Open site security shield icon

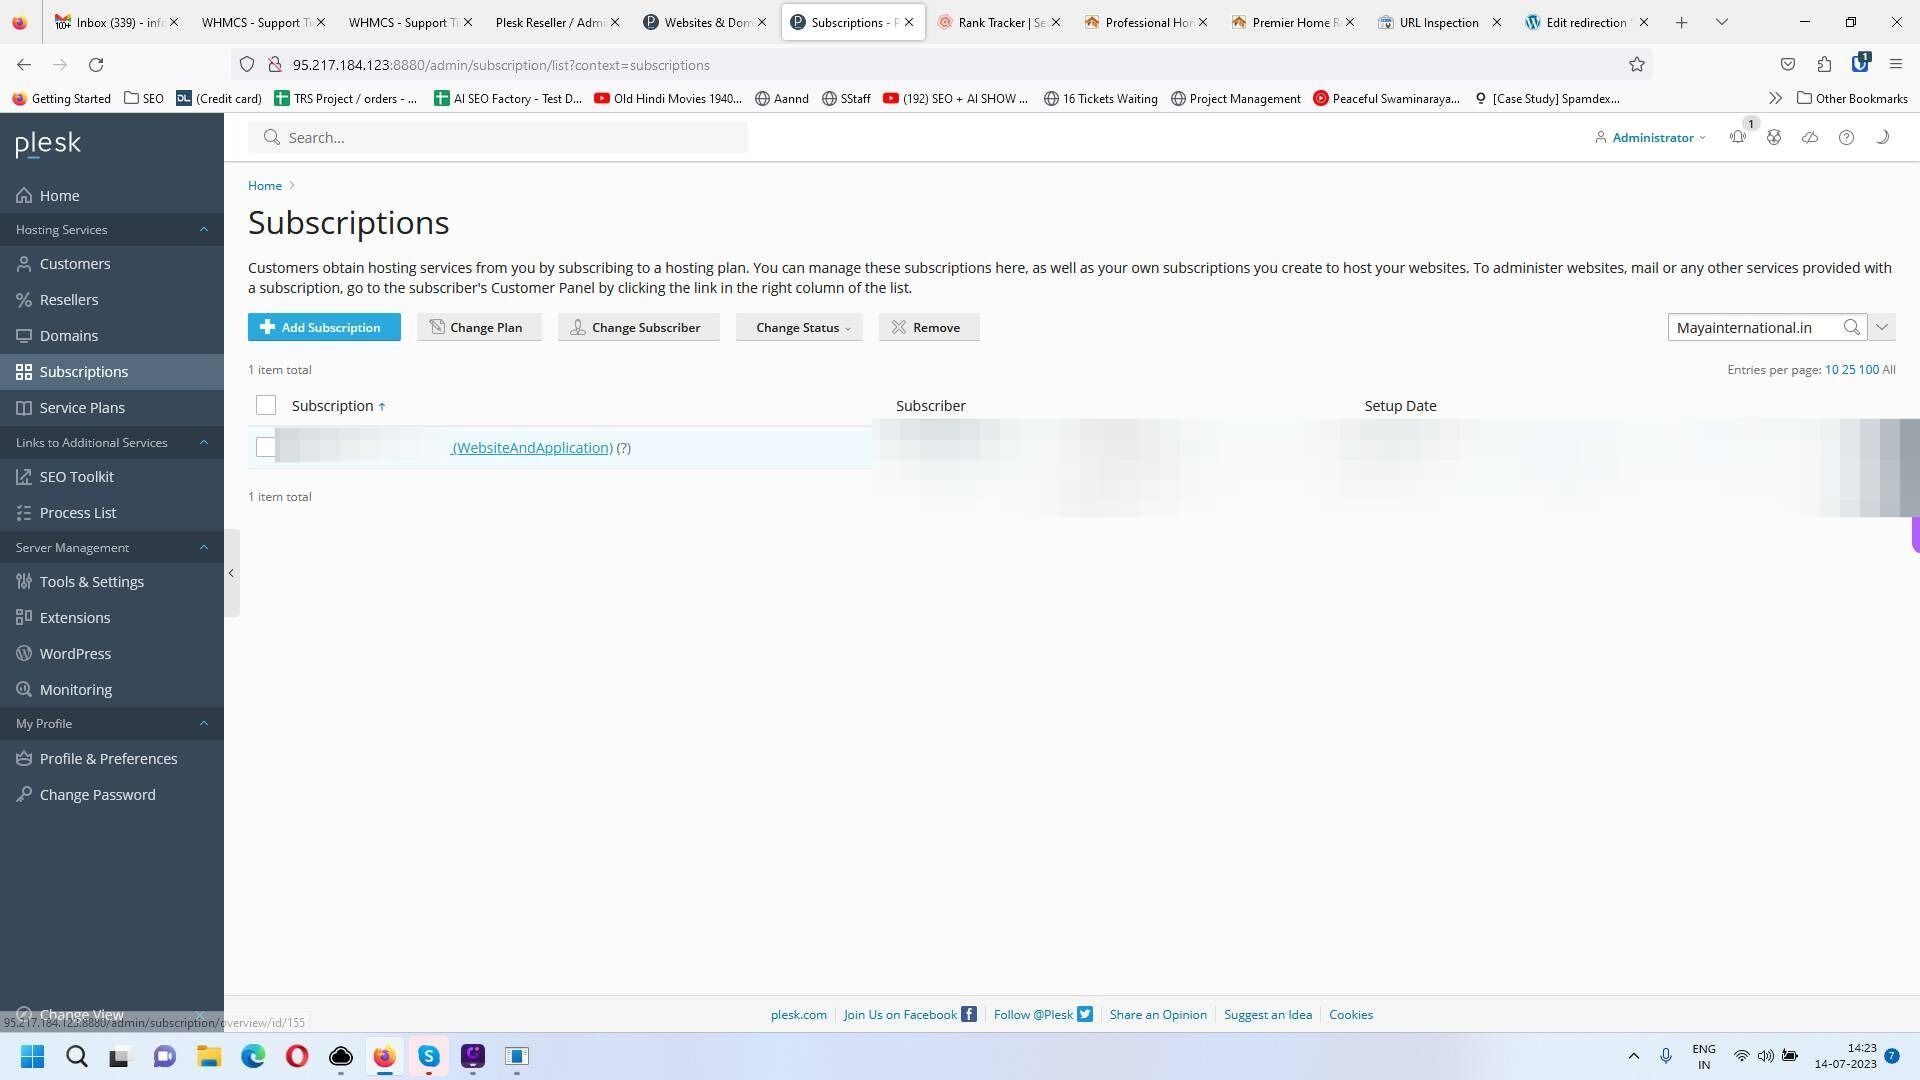tap(247, 65)
